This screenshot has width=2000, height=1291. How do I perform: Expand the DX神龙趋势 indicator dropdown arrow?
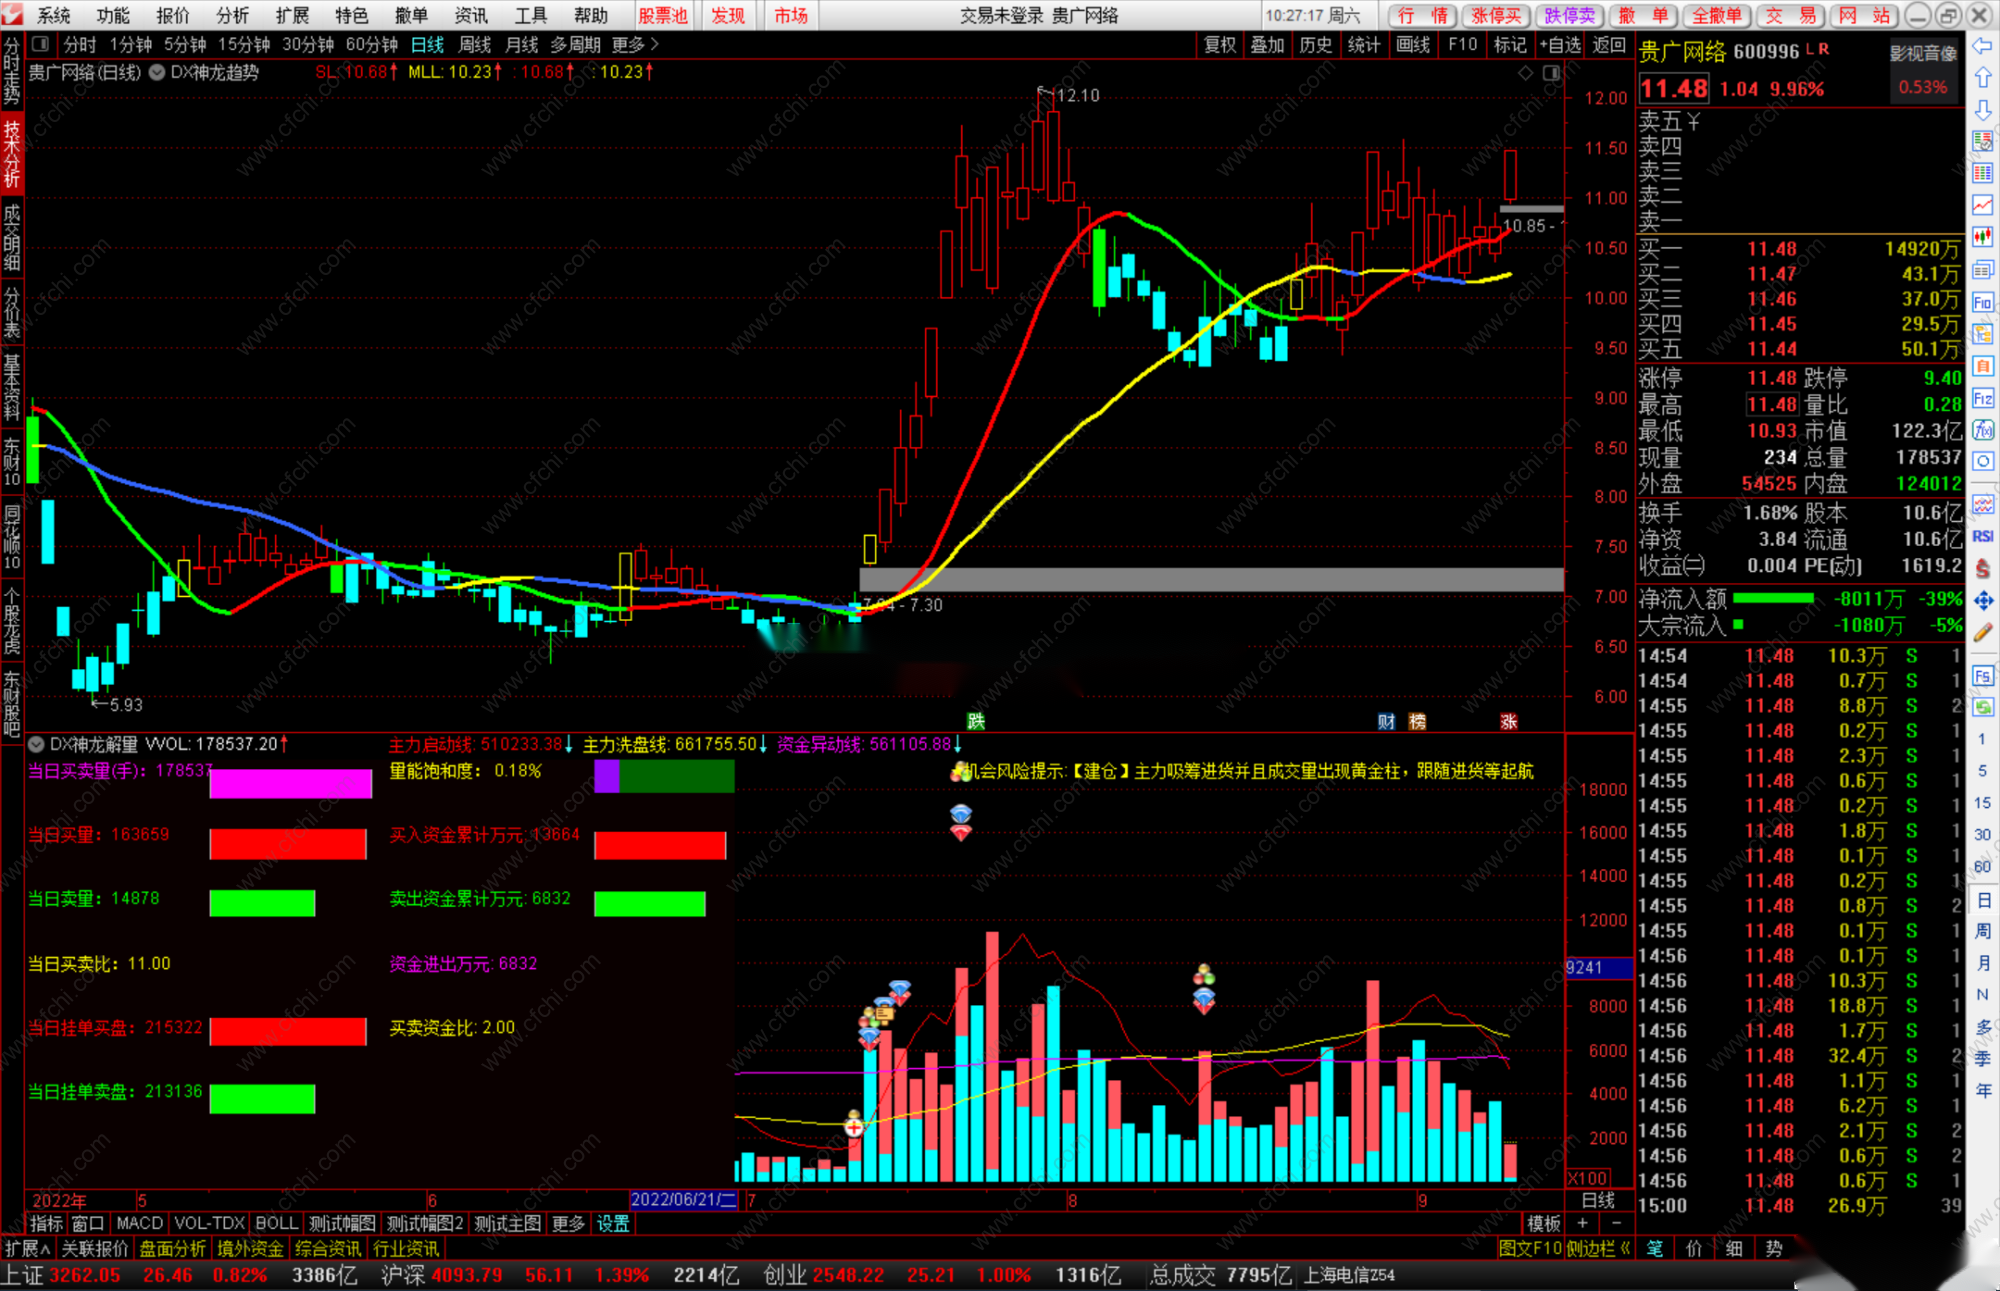[157, 72]
